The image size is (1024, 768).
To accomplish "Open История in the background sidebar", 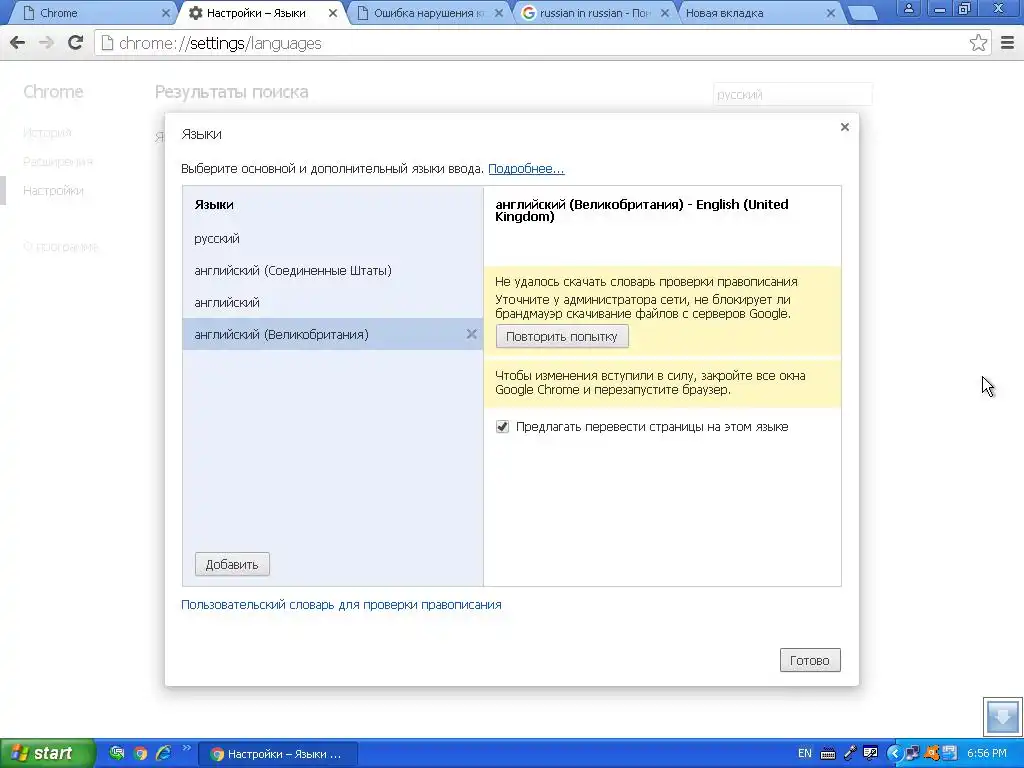I will pos(47,133).
